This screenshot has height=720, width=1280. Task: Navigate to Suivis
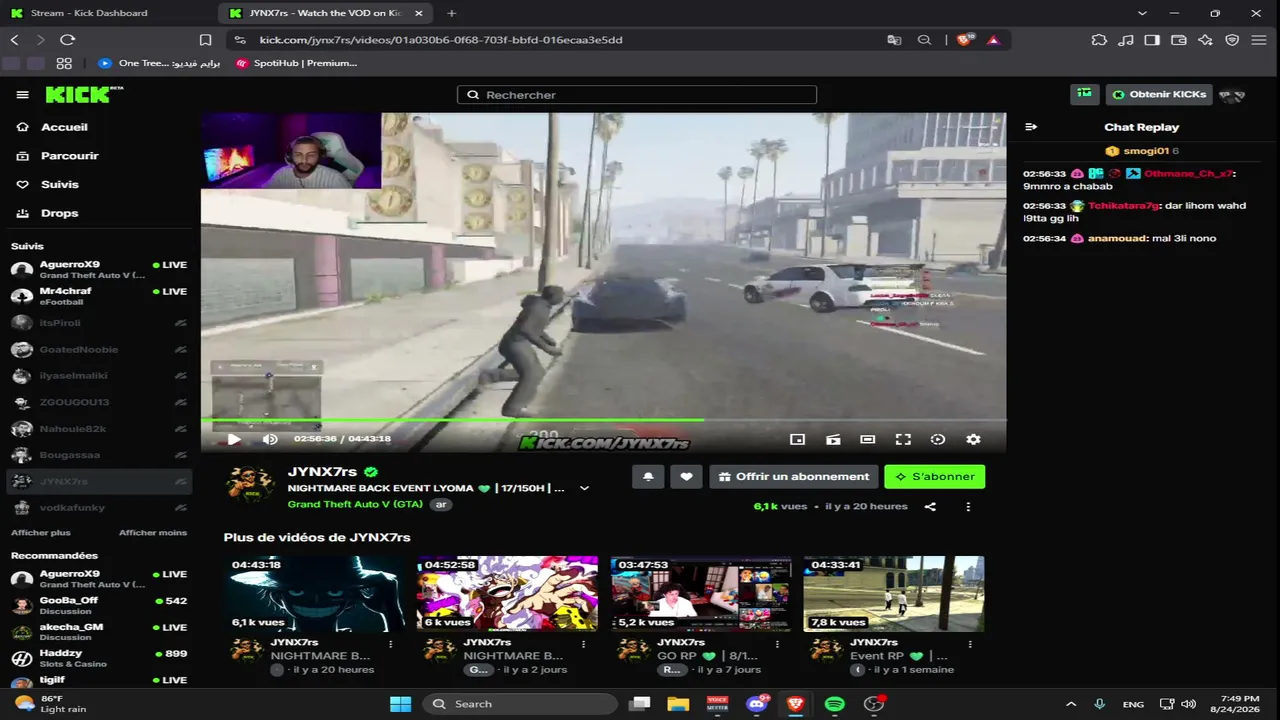click(59, 185)
